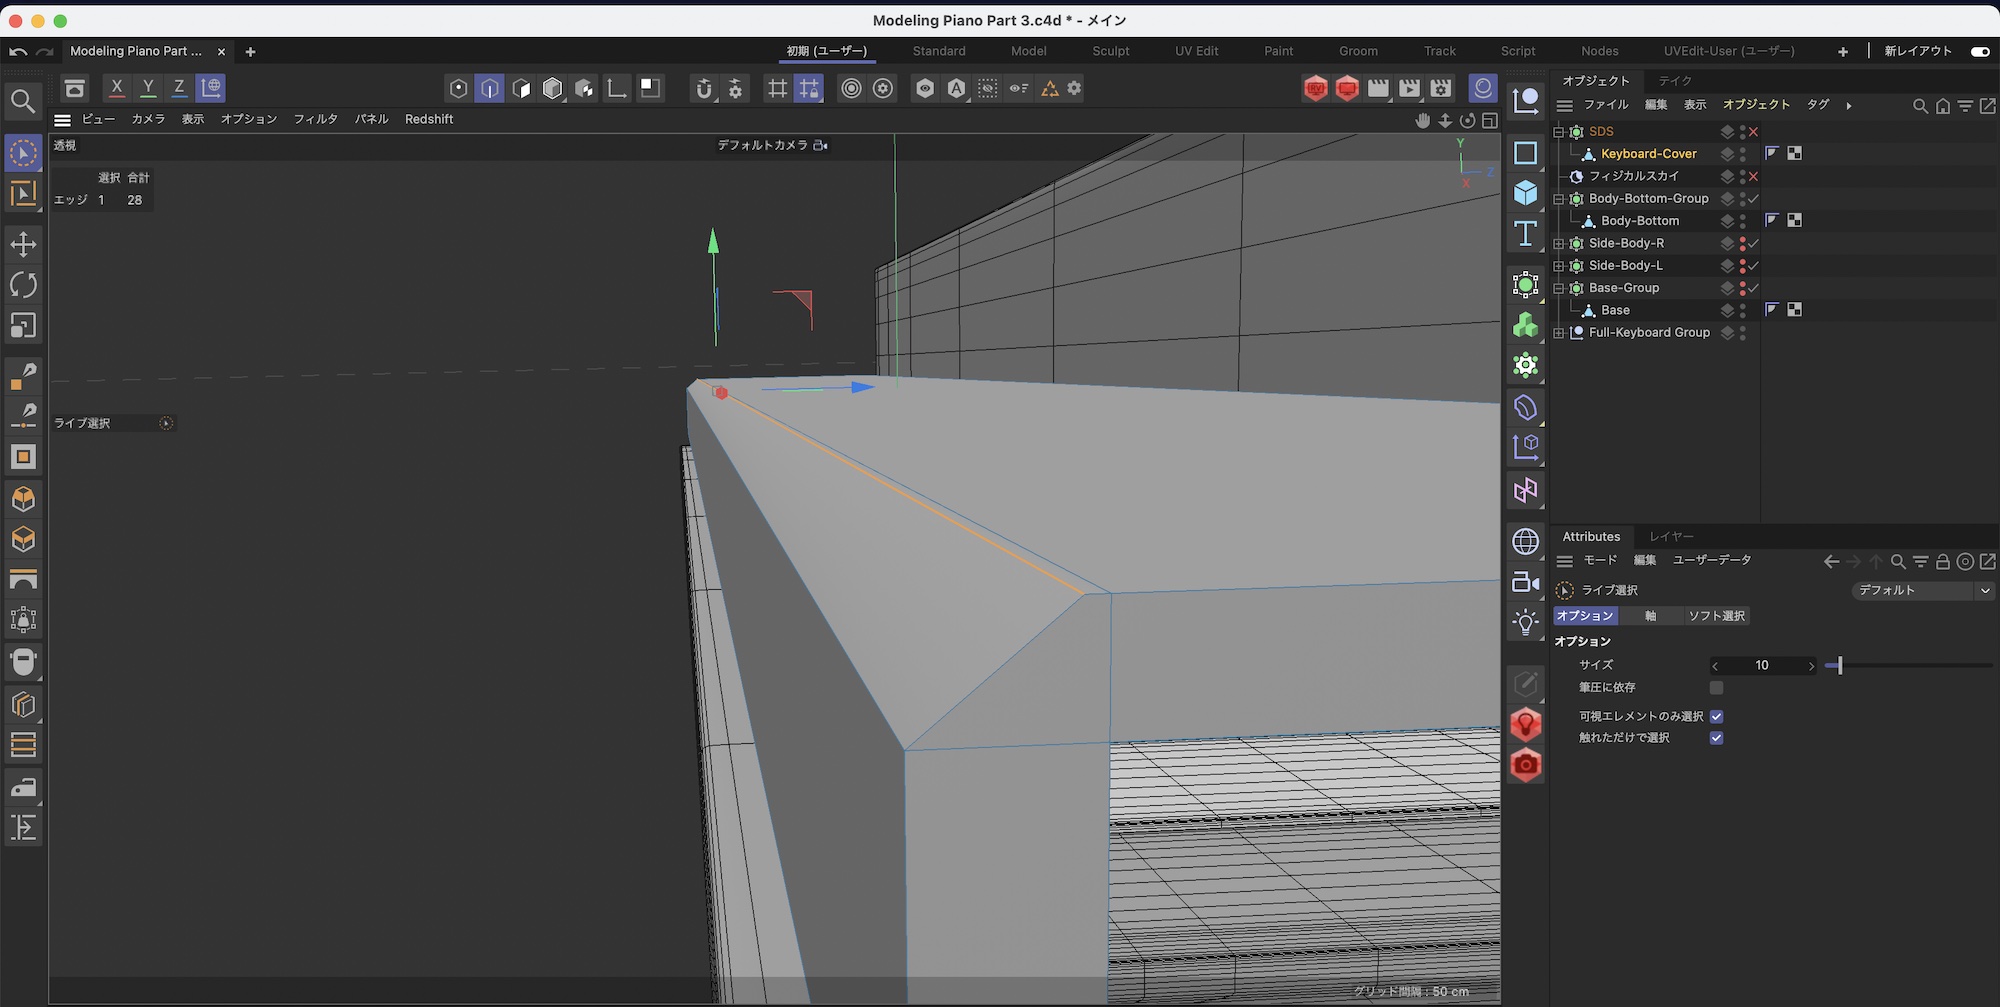Screen dimensions: 2000x1007
Task: Switch to the Sculpt layout tab
Action: click(x=1110, y=51)
